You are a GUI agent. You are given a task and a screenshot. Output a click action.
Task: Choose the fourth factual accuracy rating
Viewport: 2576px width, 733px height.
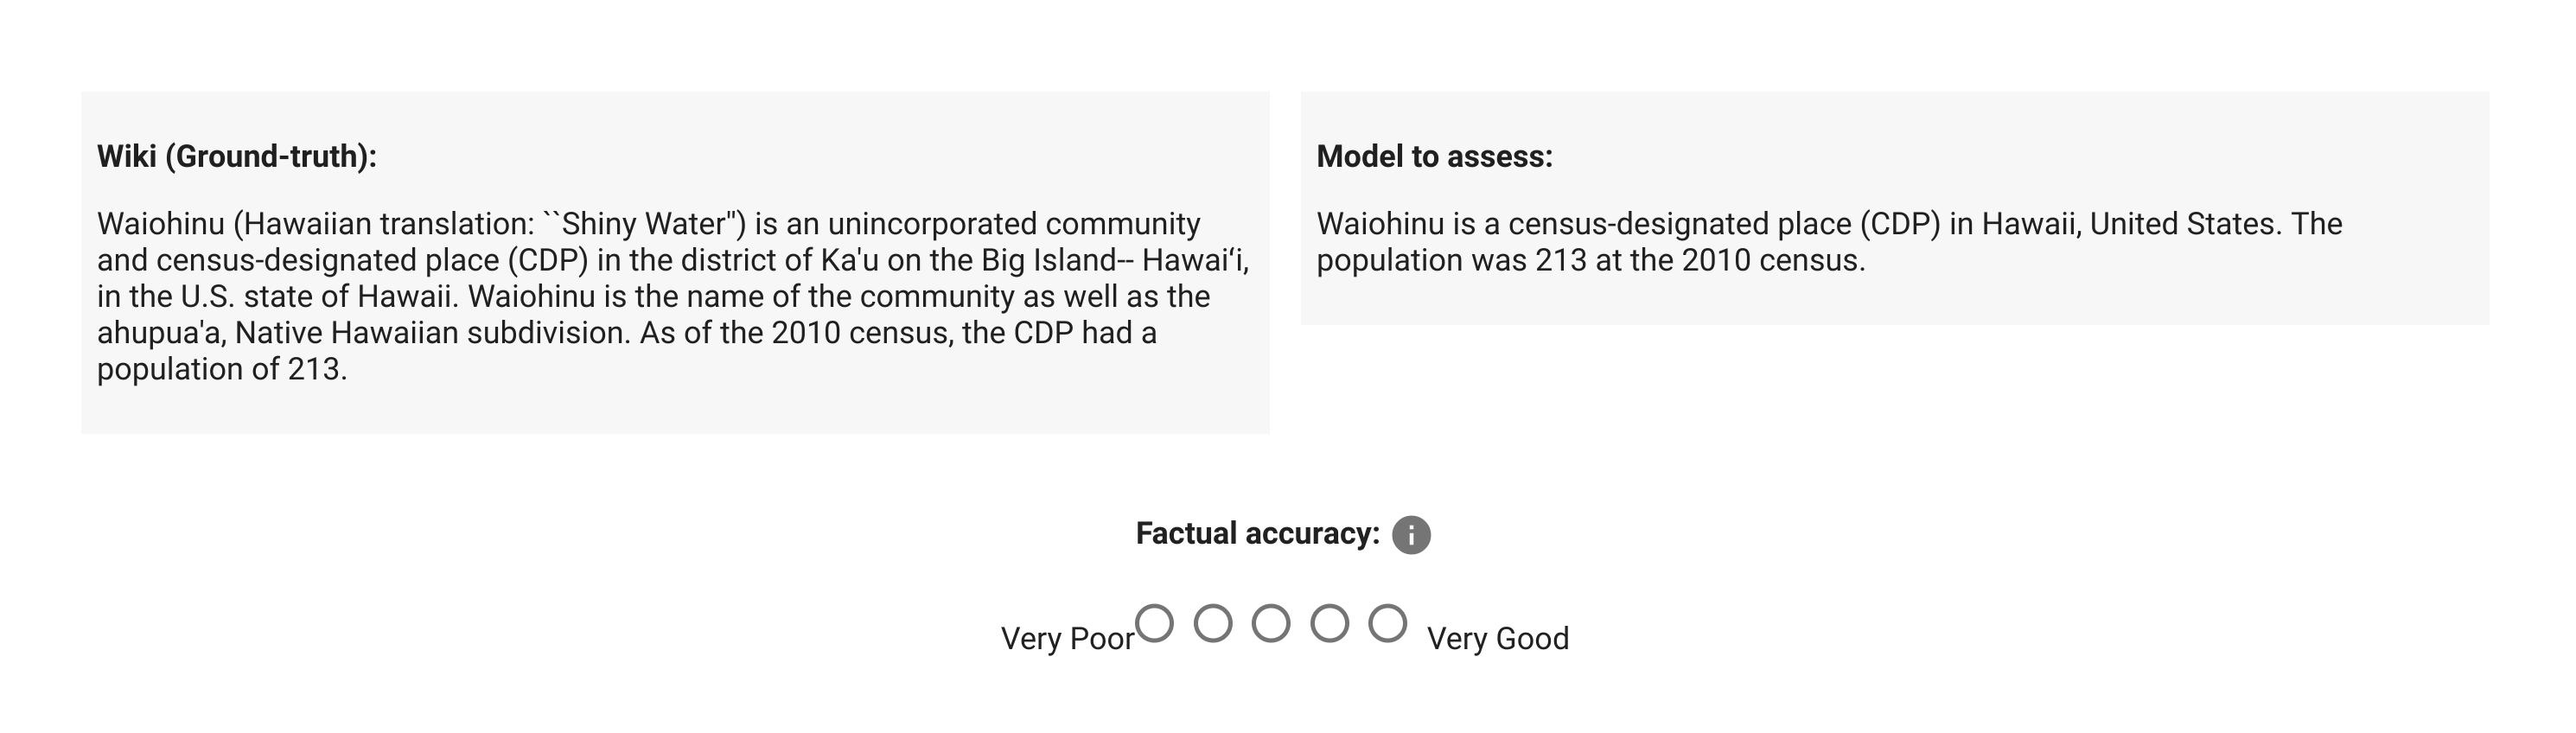[1330, 623]
